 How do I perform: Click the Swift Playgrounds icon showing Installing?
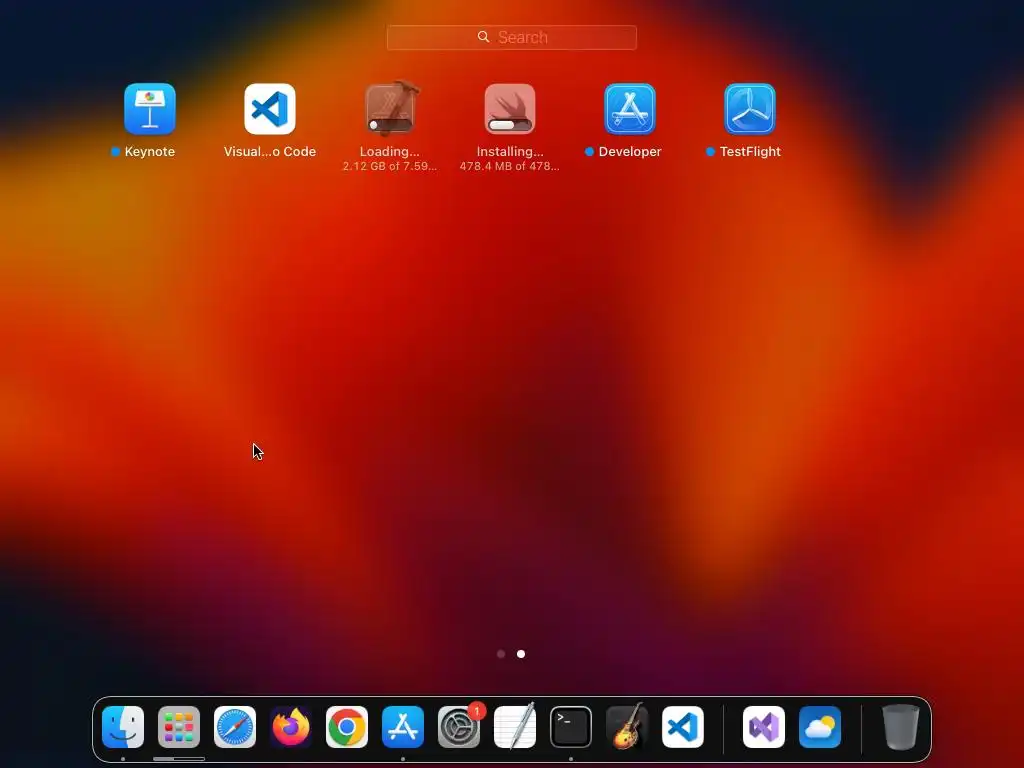click(510, 108)
